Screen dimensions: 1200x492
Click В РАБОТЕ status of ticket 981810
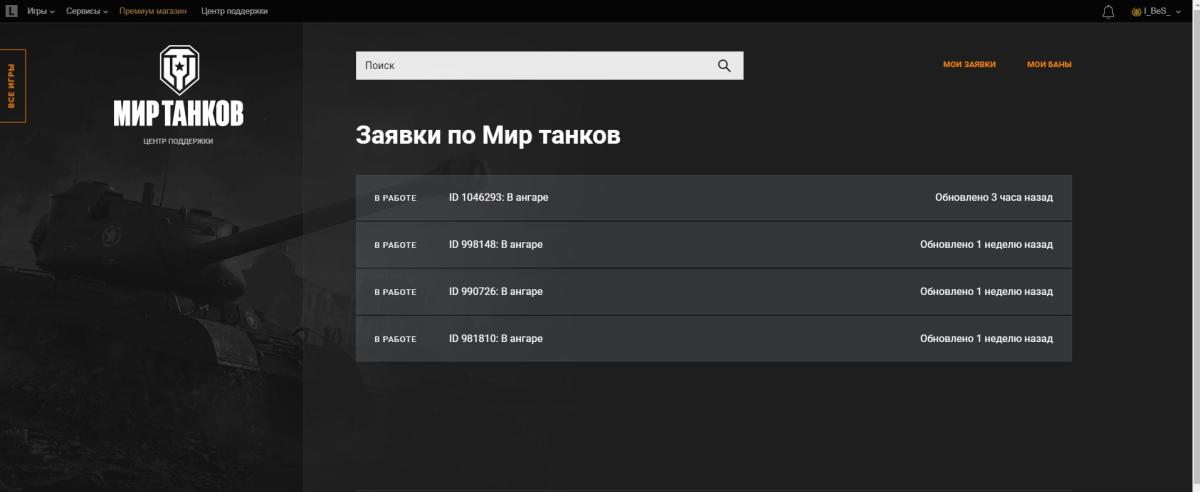[x=395, y=339]
